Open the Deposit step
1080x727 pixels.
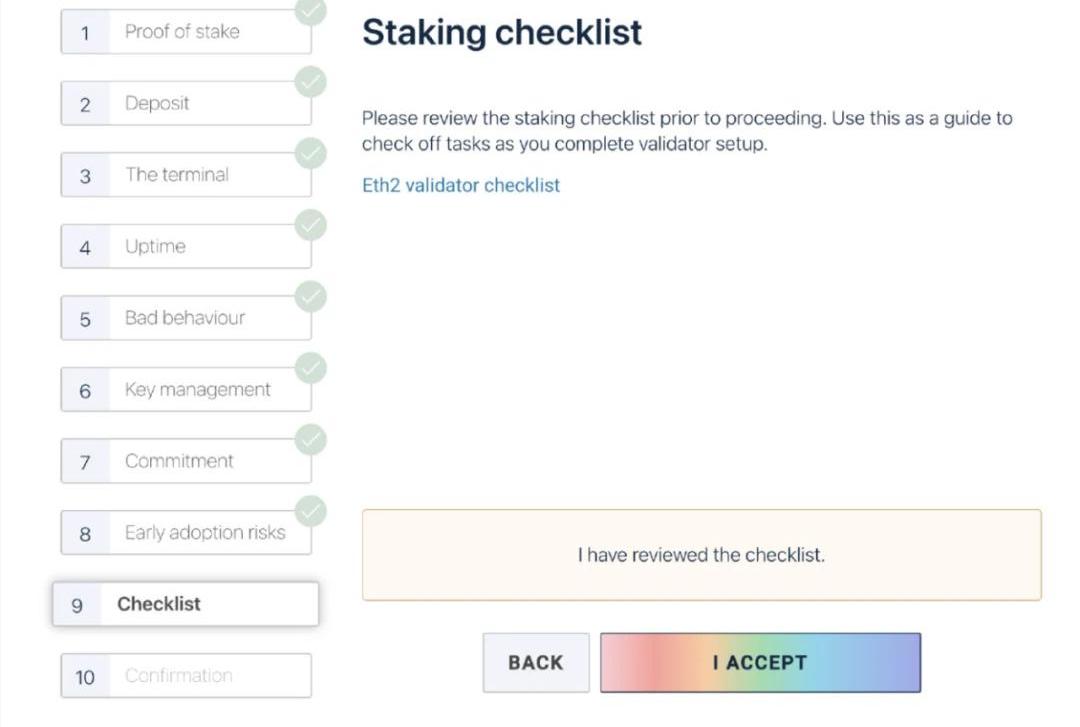point(185,104)
